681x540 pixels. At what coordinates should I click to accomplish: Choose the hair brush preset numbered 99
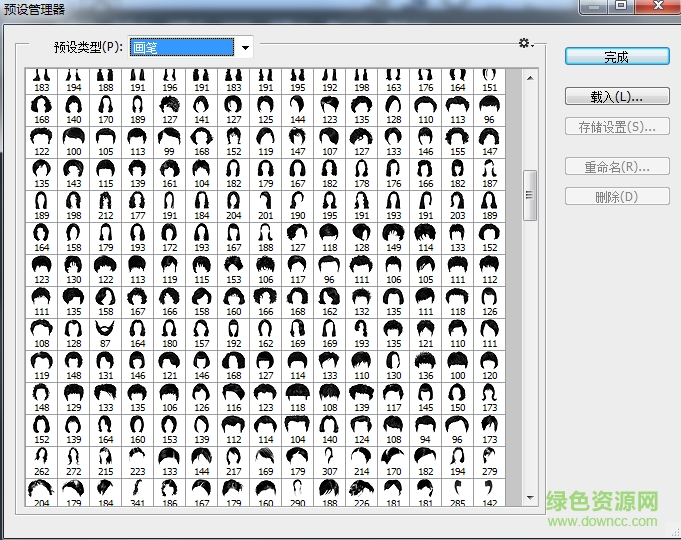[x=169, y=138]
